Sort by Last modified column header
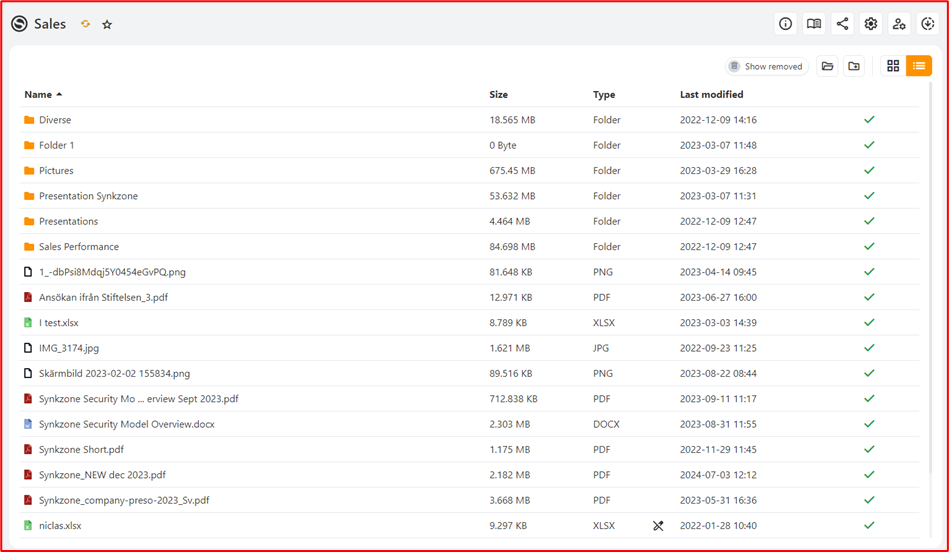This screenshot has width=949, height=552. tap(712, 94)
